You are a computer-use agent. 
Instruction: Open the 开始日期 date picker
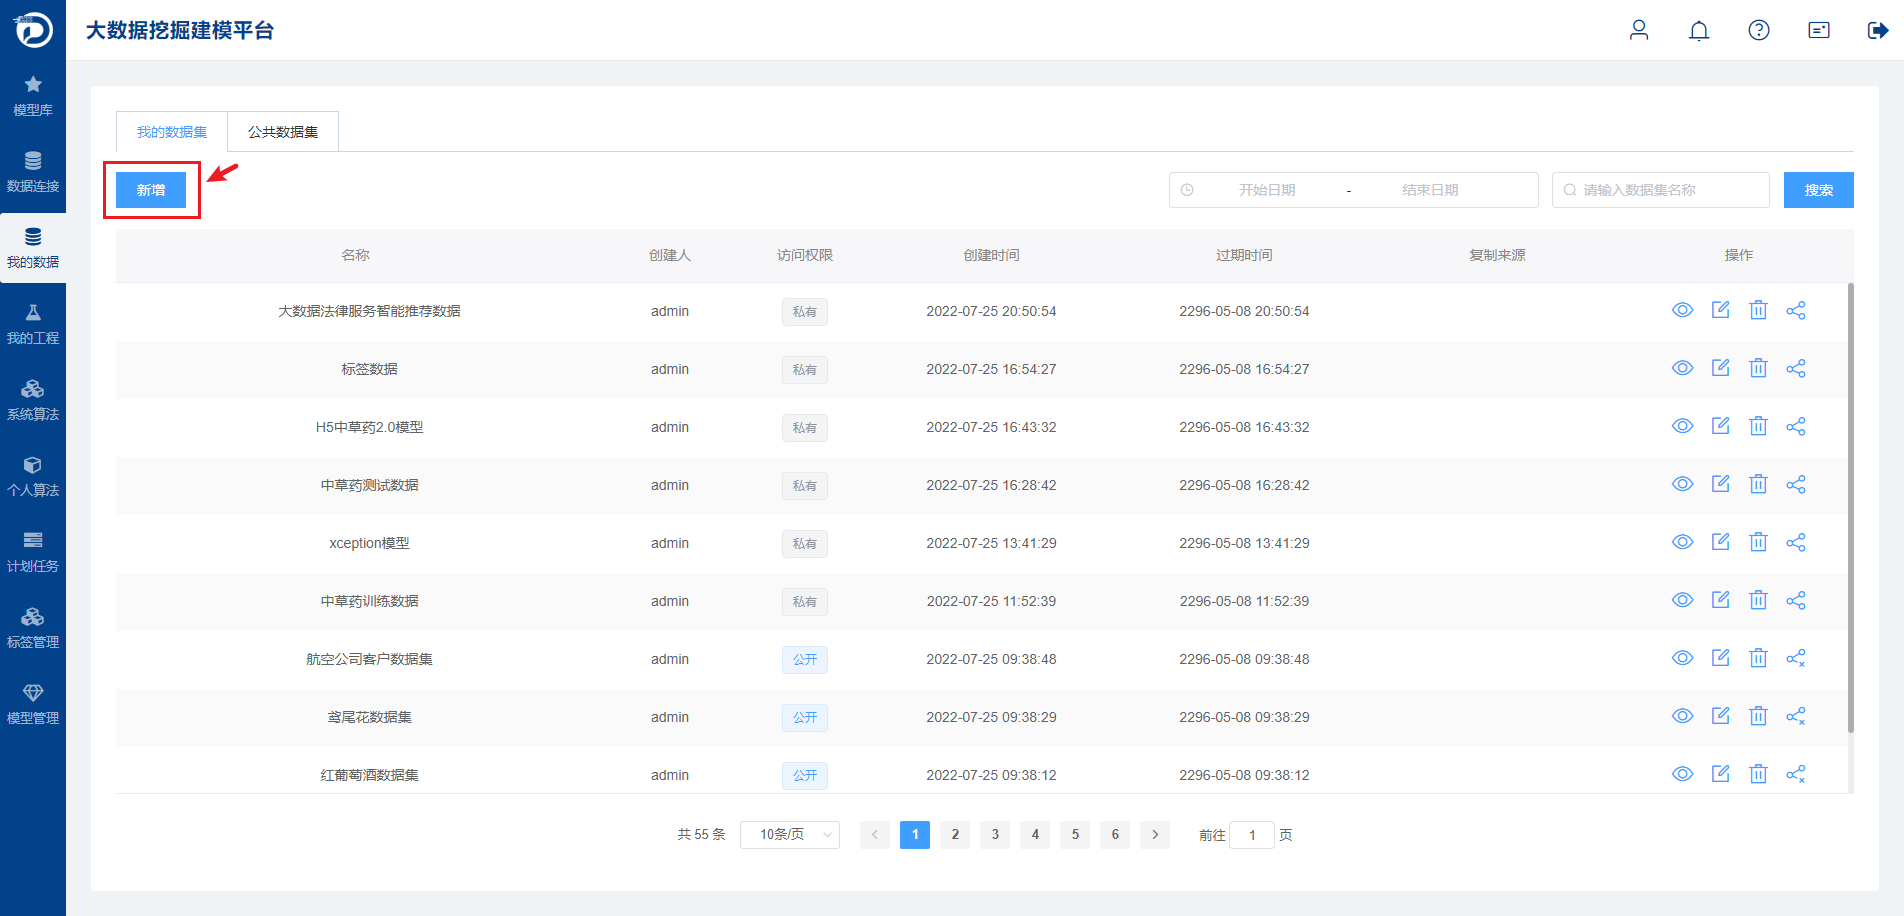click(1267, 190)
